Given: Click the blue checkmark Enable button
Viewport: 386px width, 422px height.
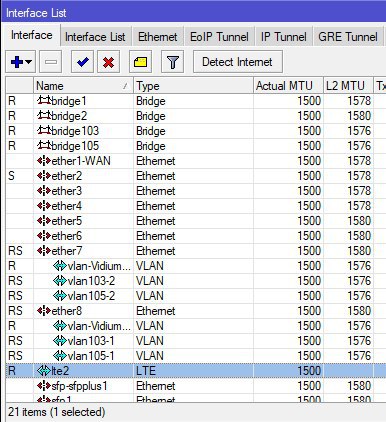Looking at the screenshot, I should [x=82, y=62].
